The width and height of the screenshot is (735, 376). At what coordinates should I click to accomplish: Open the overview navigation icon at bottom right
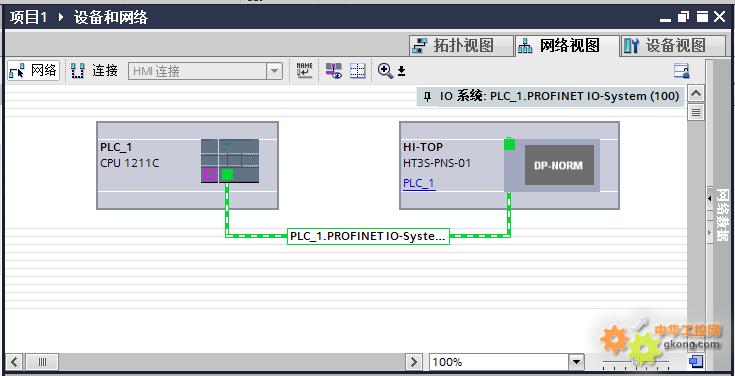[696, 361]
